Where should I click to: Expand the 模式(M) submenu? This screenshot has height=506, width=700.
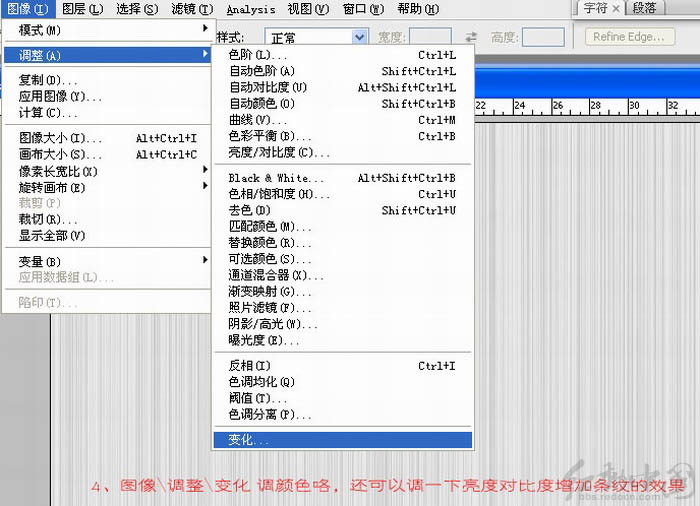pyautogui.click(x=107, y=30)
